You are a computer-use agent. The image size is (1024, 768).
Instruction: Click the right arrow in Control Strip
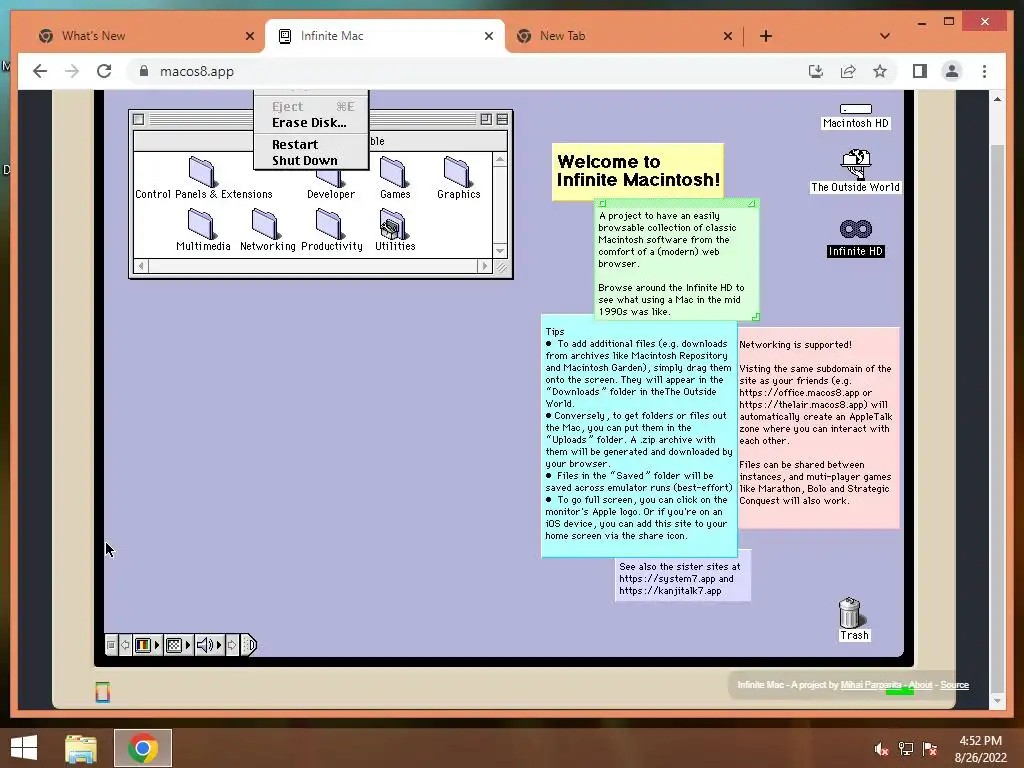coord(232,645)
